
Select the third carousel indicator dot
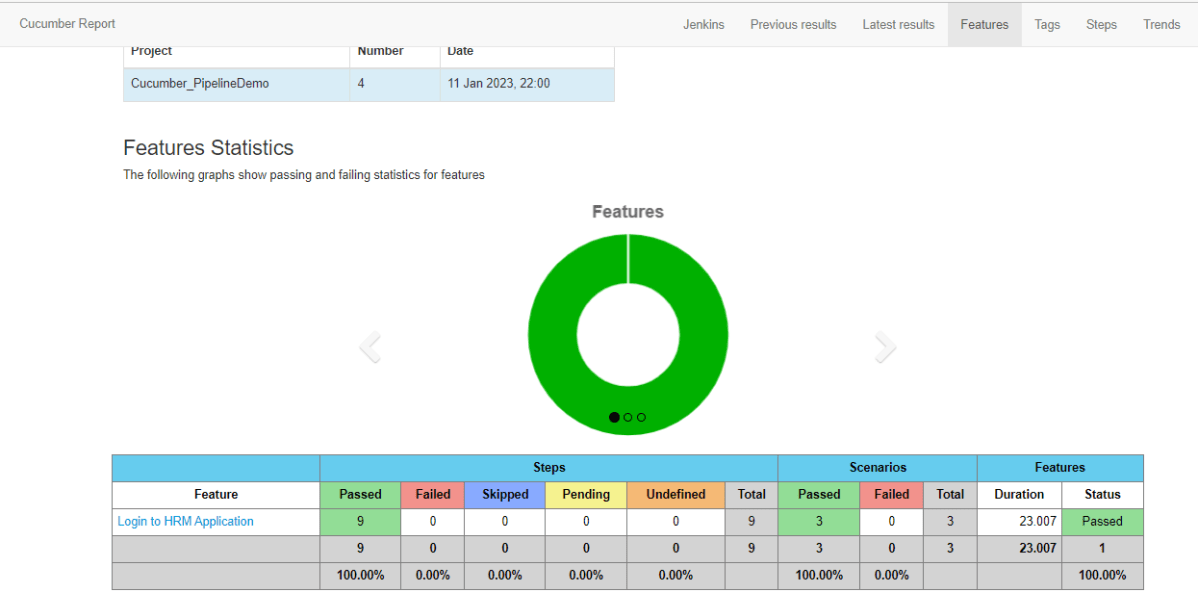pos(641,417)
